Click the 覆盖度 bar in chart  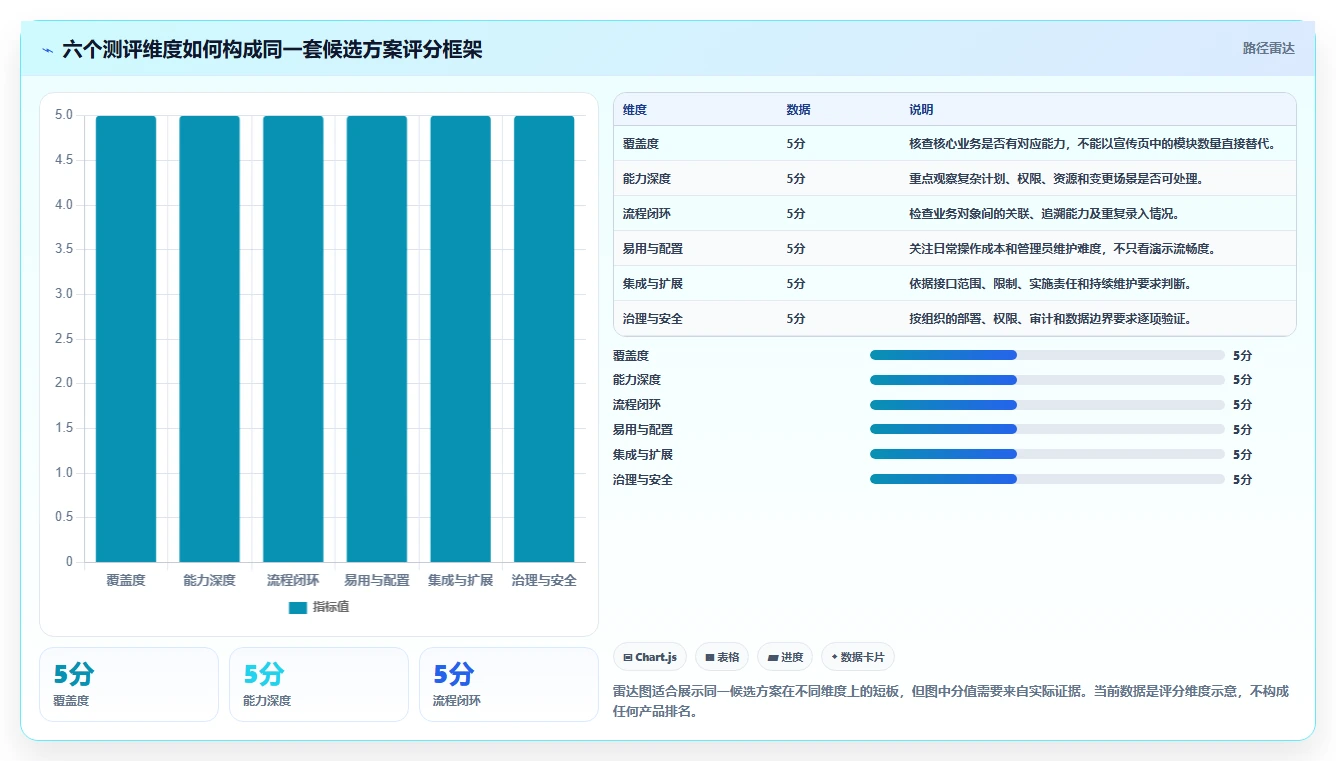click(126, 339)
